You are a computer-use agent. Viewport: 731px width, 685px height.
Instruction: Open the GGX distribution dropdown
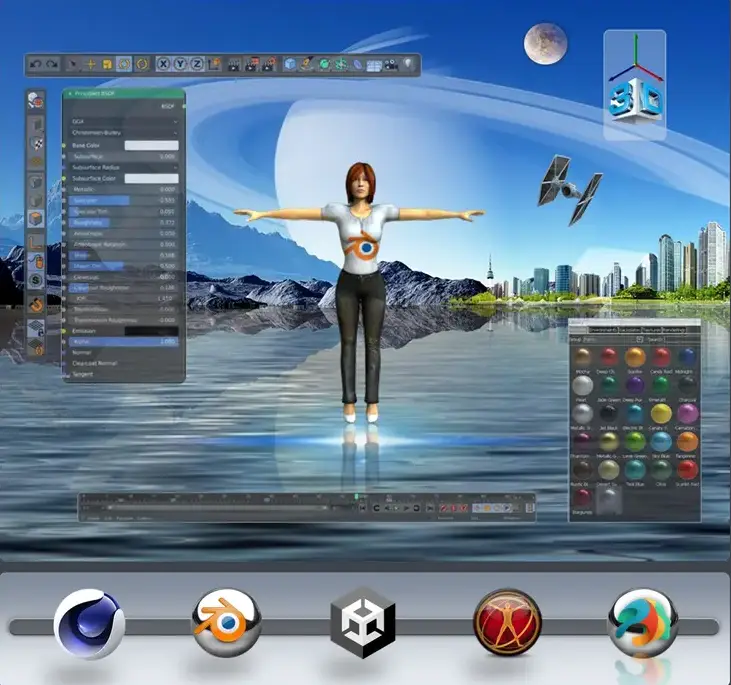(x=124, y=121)
